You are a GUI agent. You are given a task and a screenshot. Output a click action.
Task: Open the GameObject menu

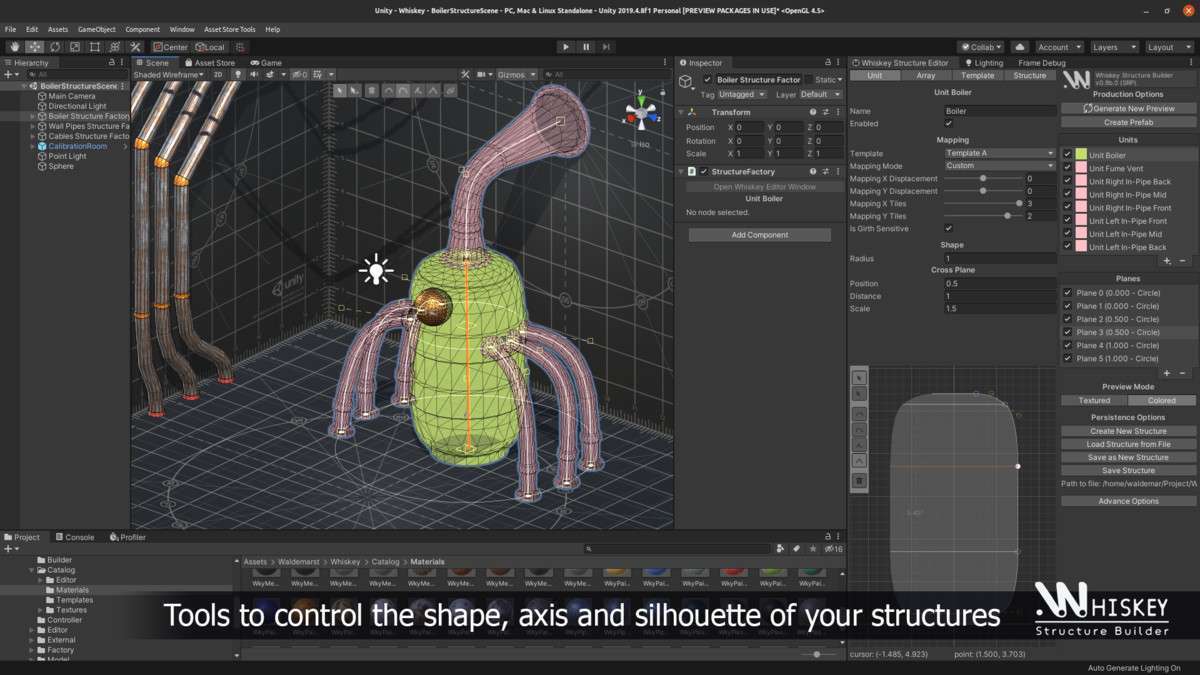96,30
